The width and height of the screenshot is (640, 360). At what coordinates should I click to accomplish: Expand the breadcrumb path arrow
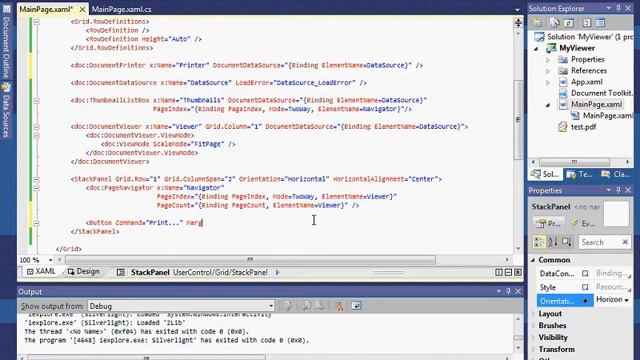tap(278, 272)
